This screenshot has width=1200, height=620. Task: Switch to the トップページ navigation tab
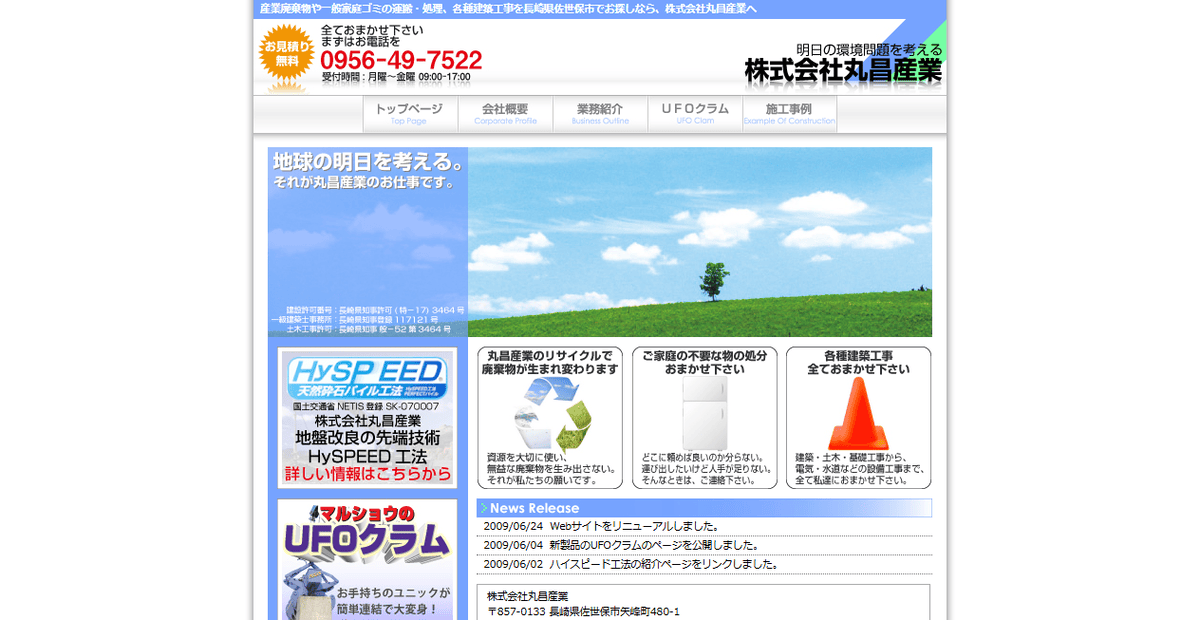tap(410, 112)
